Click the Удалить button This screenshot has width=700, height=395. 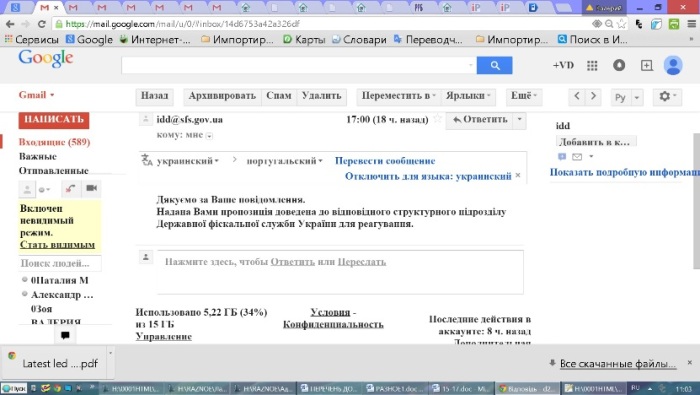tap(321, 96)
